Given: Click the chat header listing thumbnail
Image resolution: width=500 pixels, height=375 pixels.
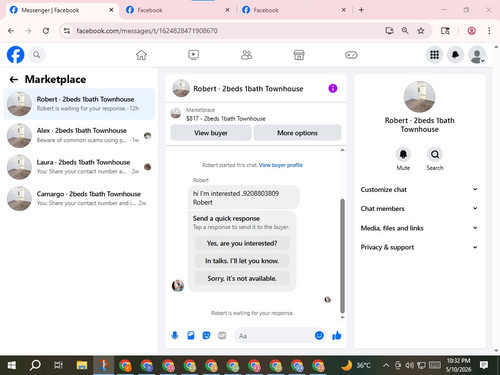Looking at the screenshot, I should 181,88.
